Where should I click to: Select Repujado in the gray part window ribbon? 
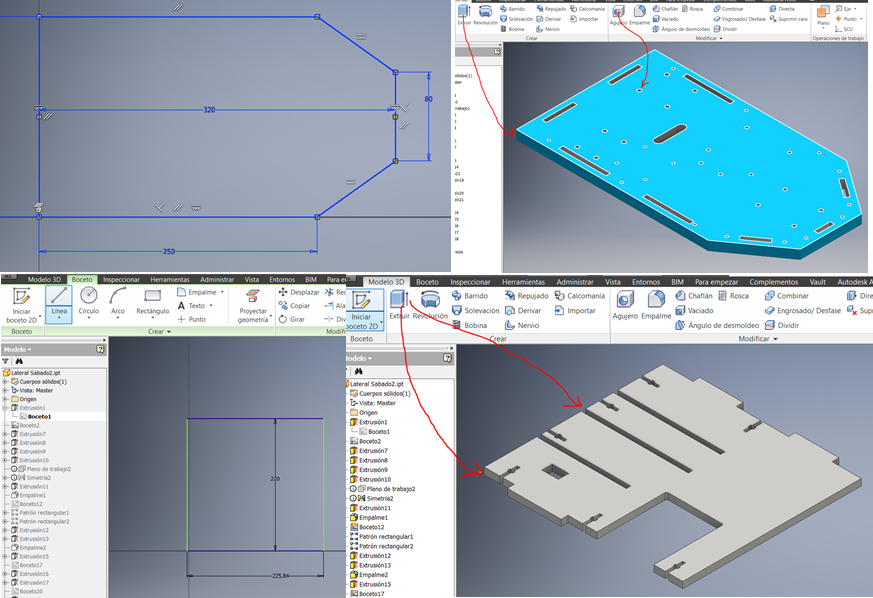point(527,296)
